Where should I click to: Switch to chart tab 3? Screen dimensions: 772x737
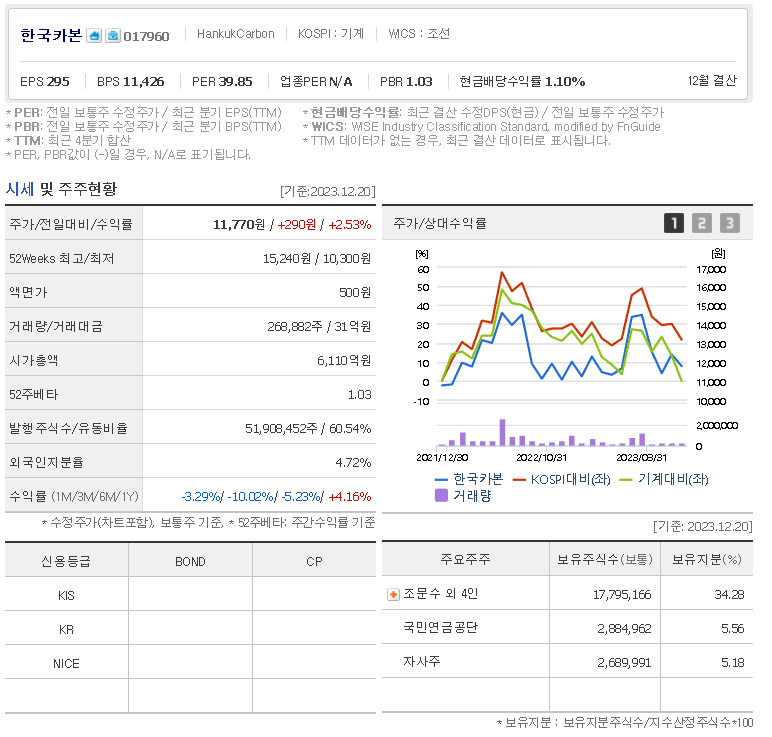pos(730,224)
